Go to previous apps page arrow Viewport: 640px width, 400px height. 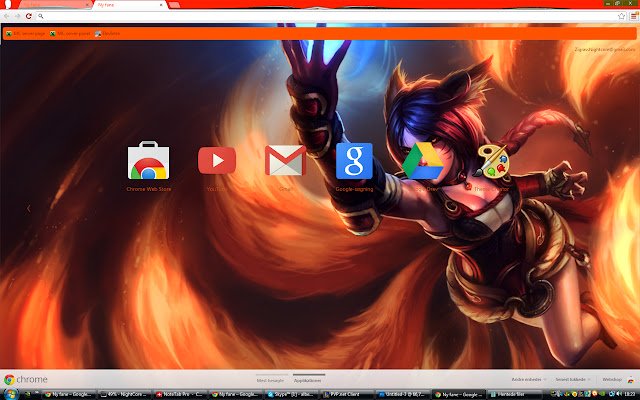point(29,209)
